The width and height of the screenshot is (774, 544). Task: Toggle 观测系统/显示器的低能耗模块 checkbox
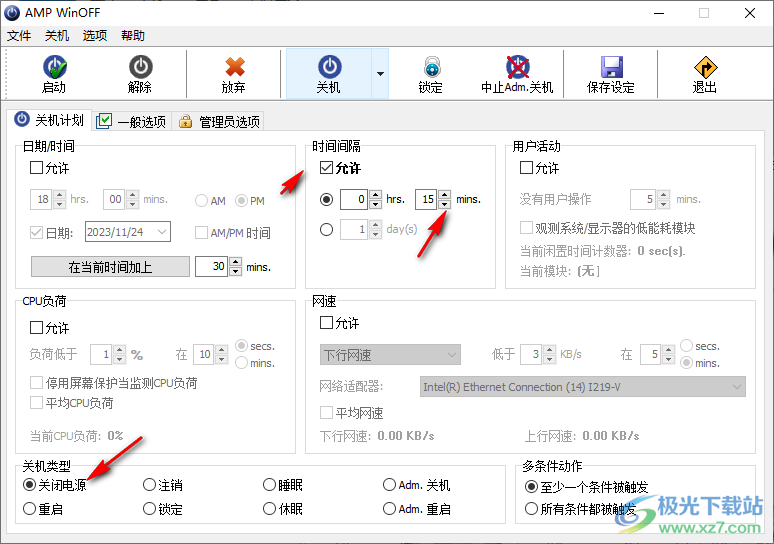click(x=526, y=228)
